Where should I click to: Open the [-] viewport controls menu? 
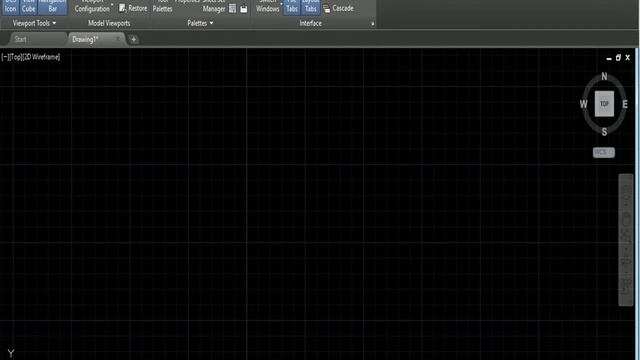coord(5,57)
